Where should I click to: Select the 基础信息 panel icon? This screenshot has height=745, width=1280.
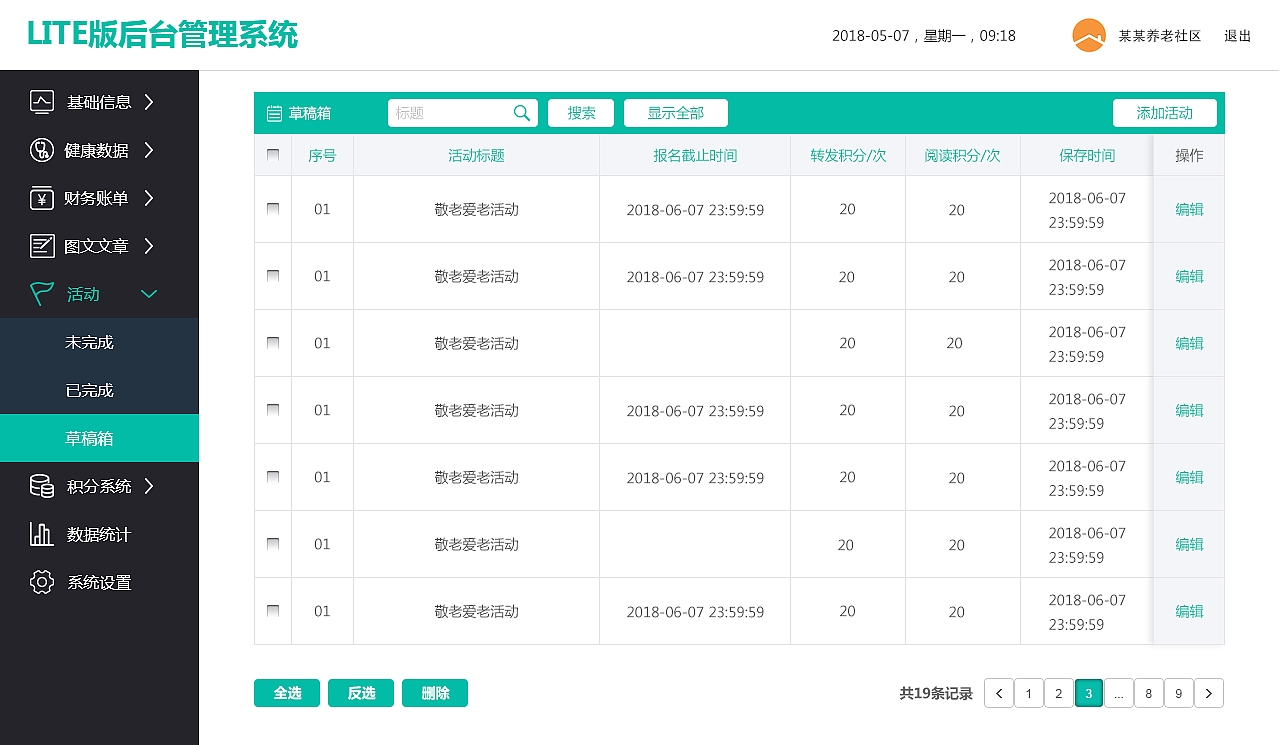[40, 101]
